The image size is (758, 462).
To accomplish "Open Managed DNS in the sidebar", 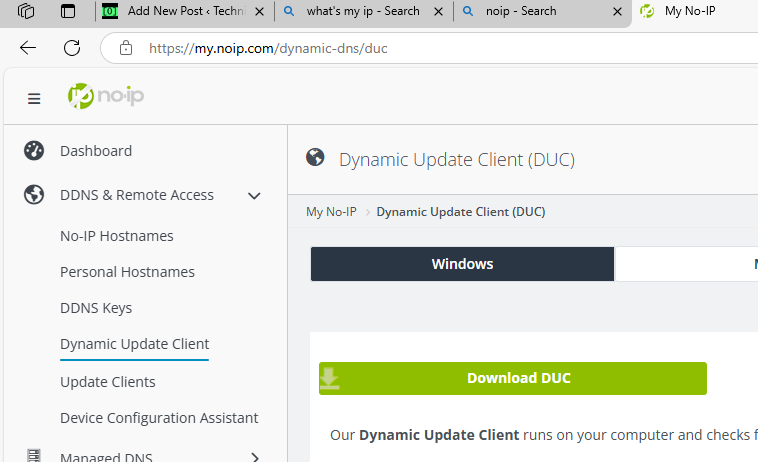I will [106, 456].
